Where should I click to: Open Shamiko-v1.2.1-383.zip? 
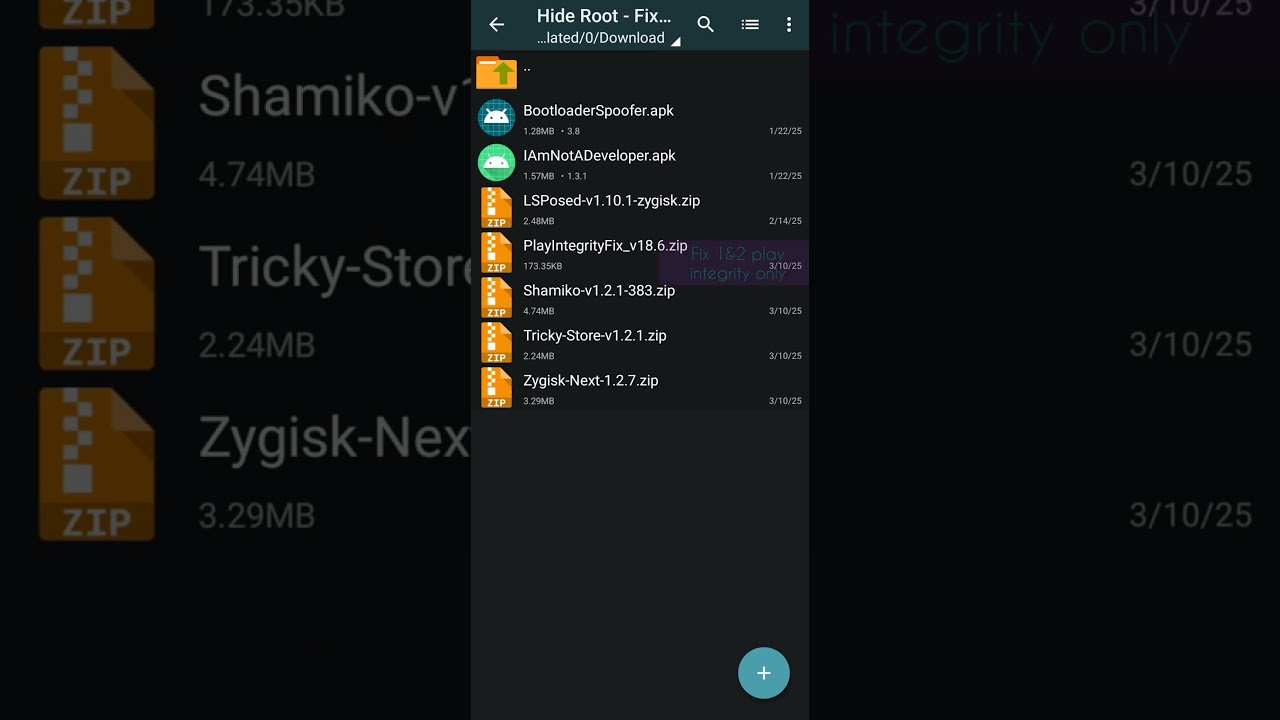point(599,291)
